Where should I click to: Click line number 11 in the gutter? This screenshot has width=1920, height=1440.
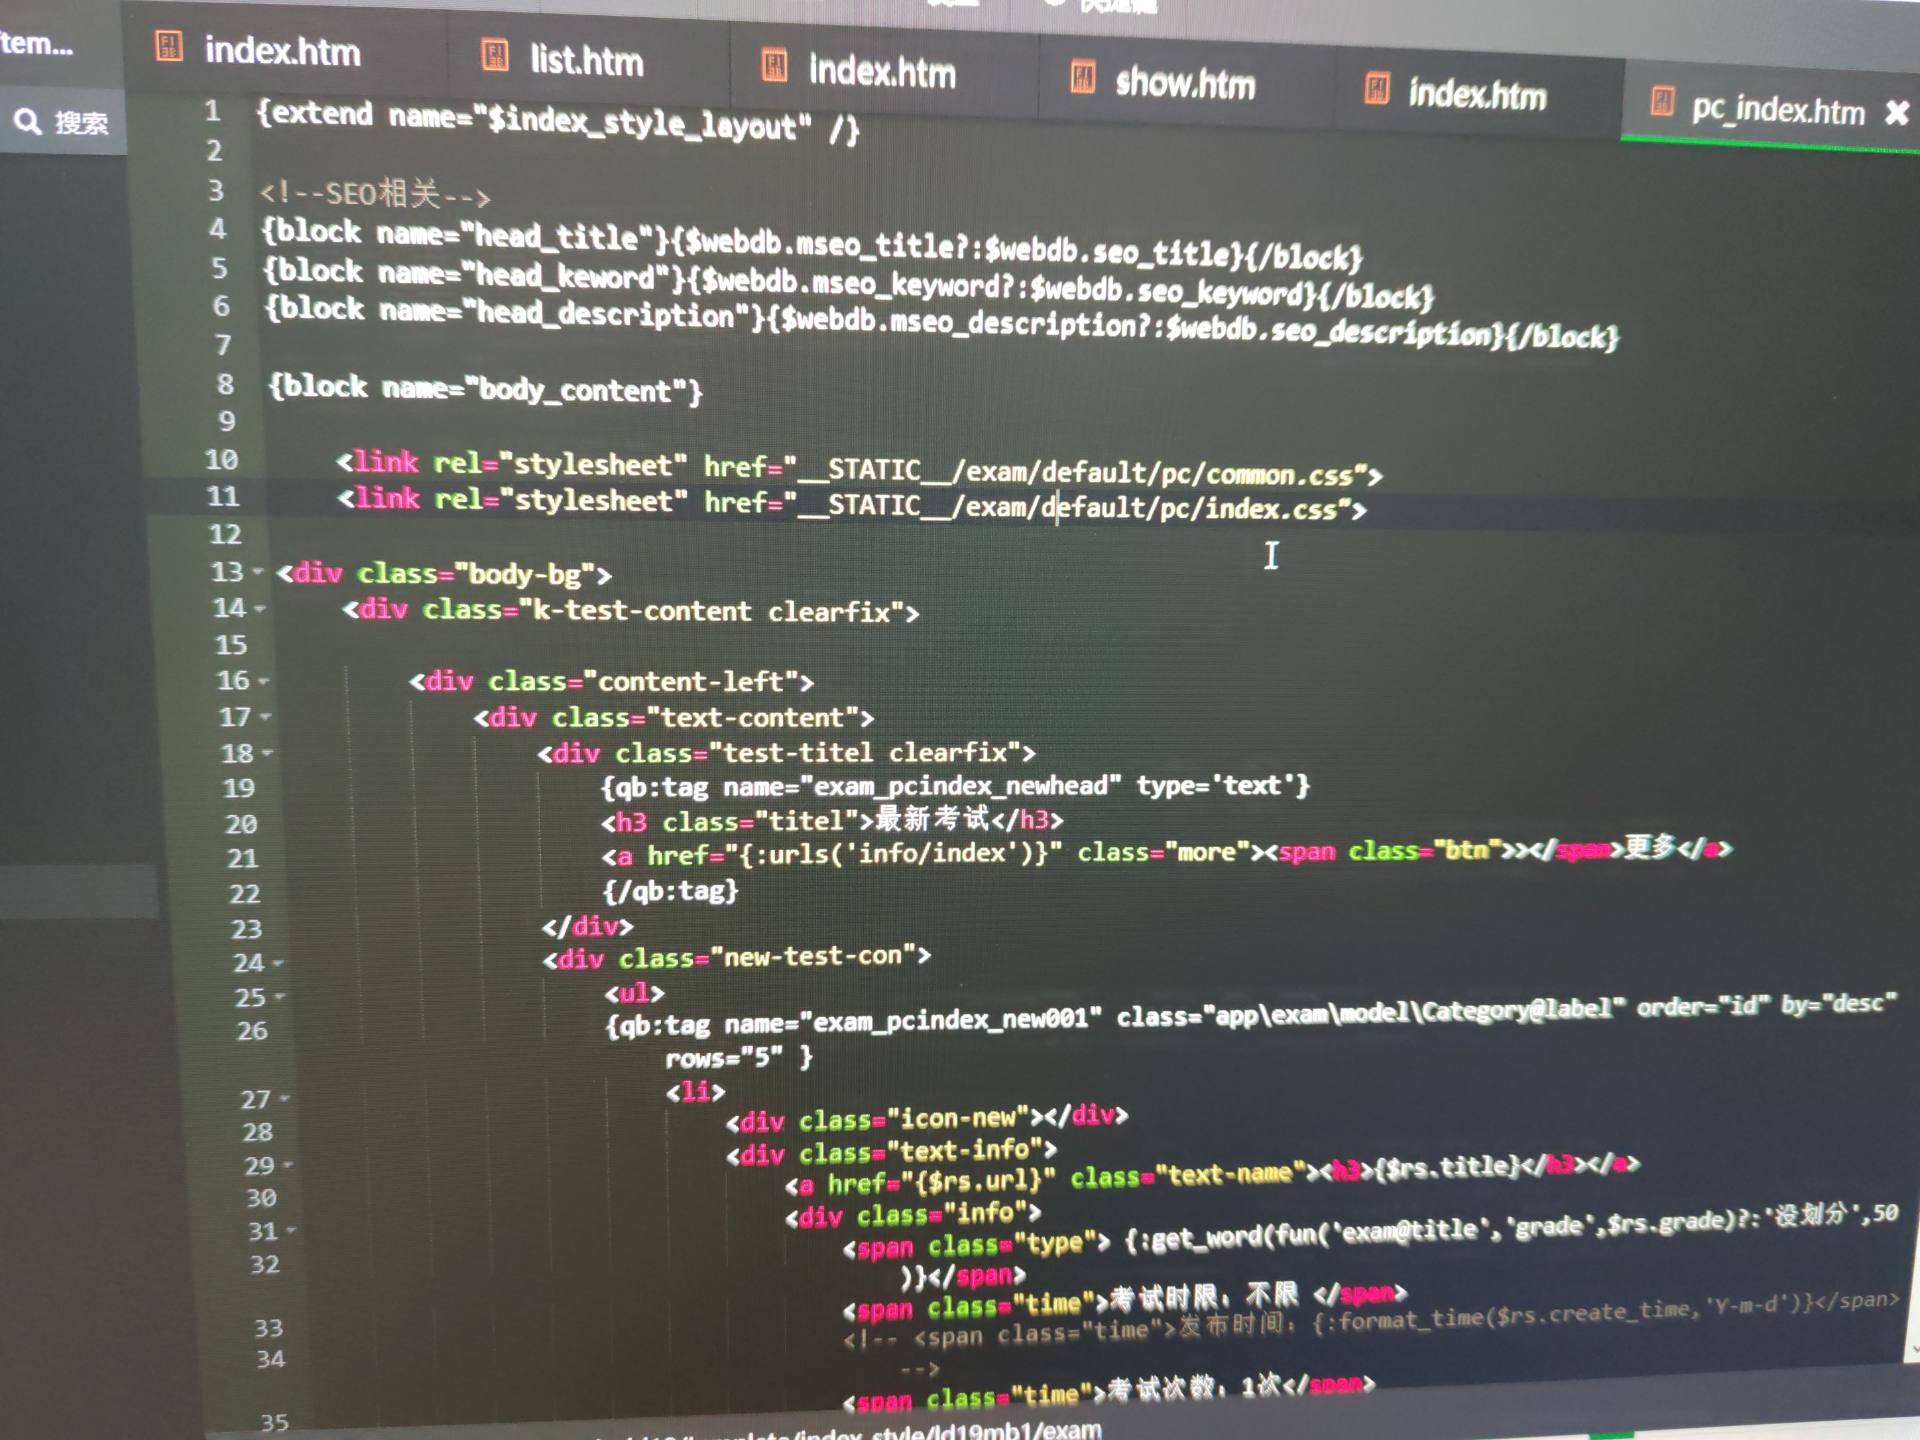(222, 497)
